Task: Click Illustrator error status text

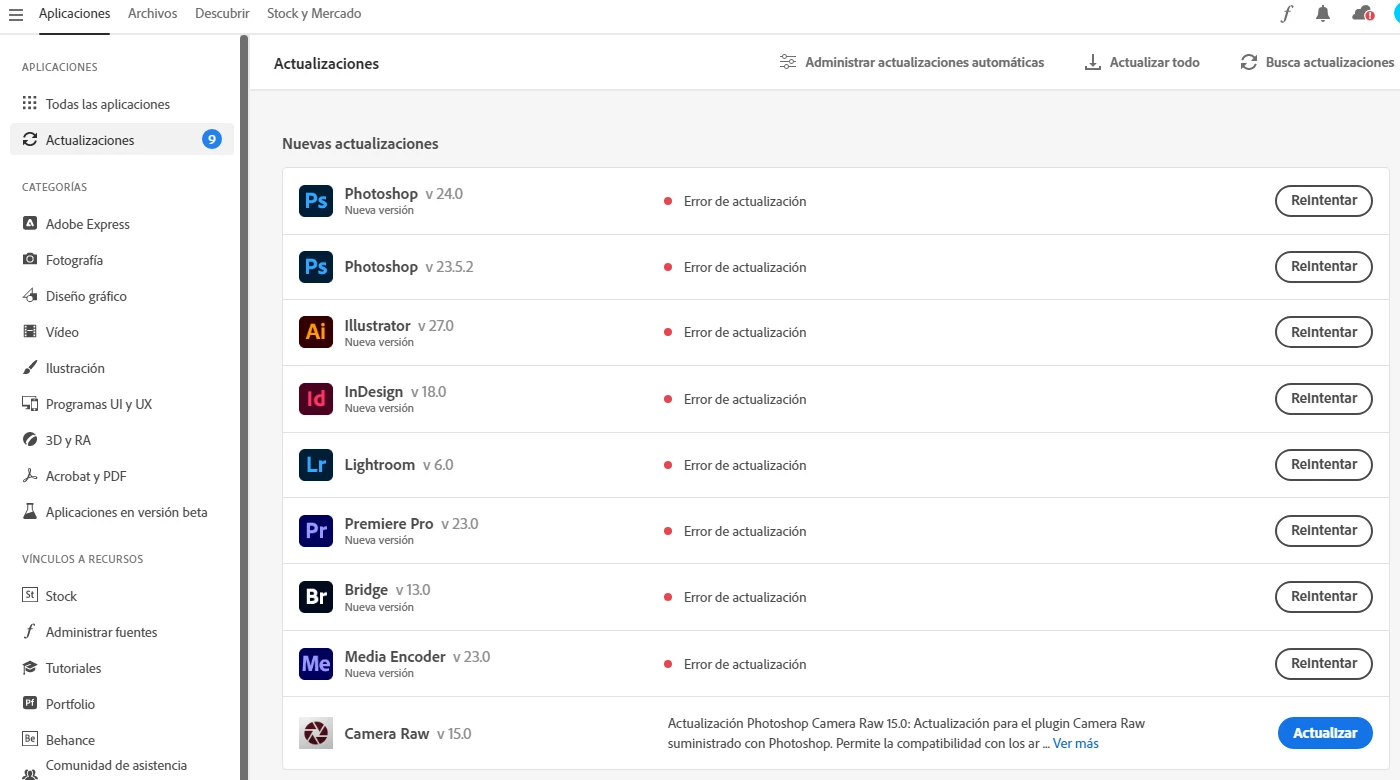Action: (745, 332)
